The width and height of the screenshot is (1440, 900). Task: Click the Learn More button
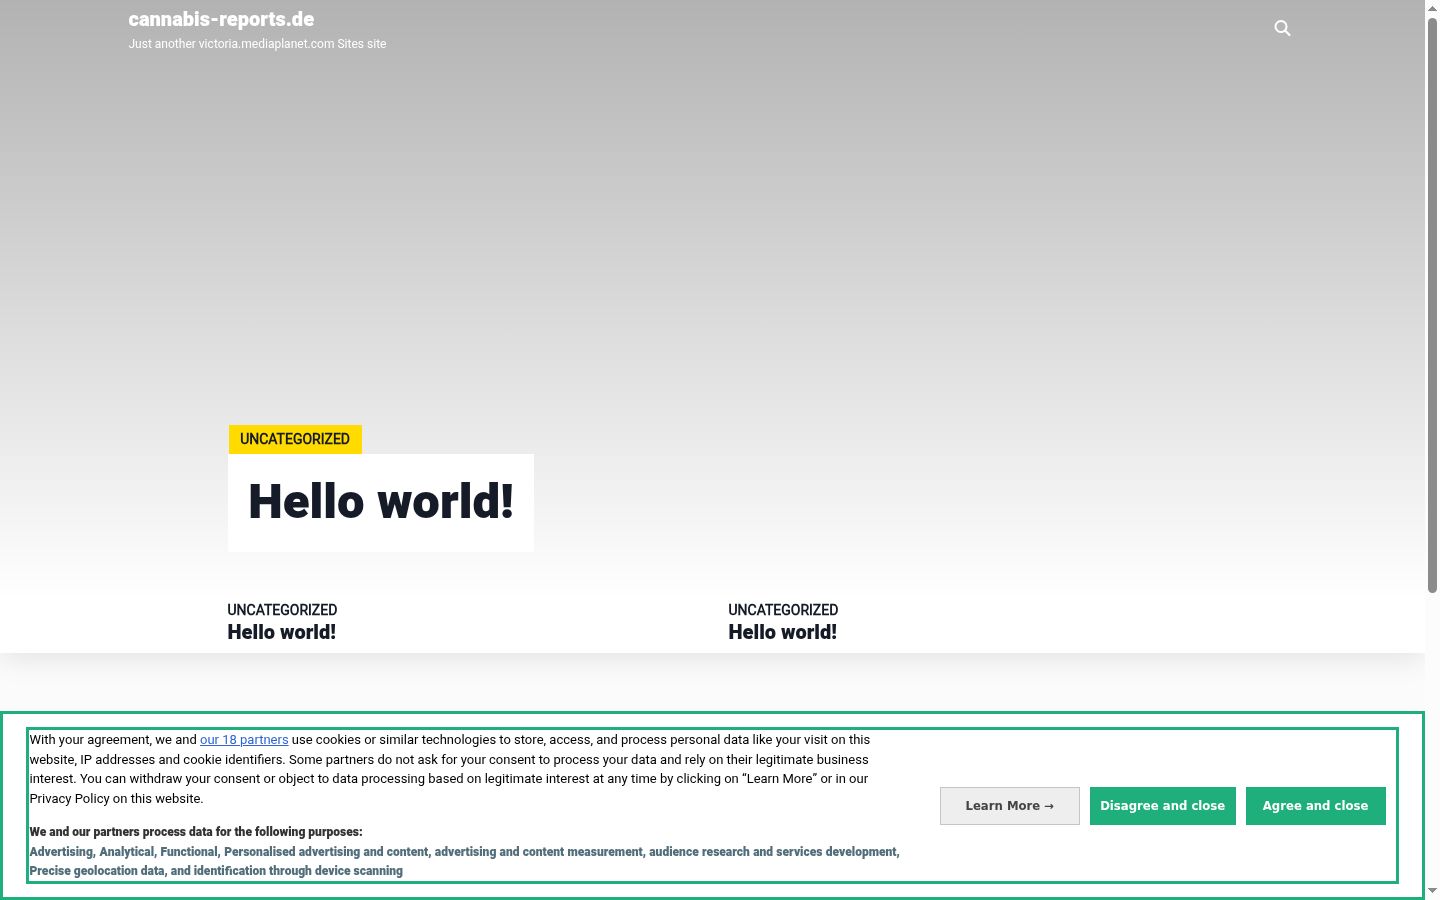(1010, 806)
